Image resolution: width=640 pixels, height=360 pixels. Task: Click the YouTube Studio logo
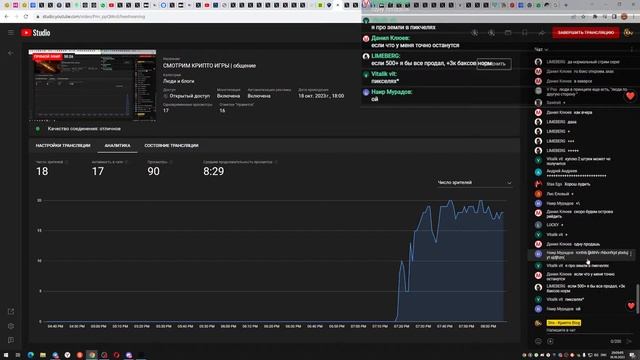(36, 33)
